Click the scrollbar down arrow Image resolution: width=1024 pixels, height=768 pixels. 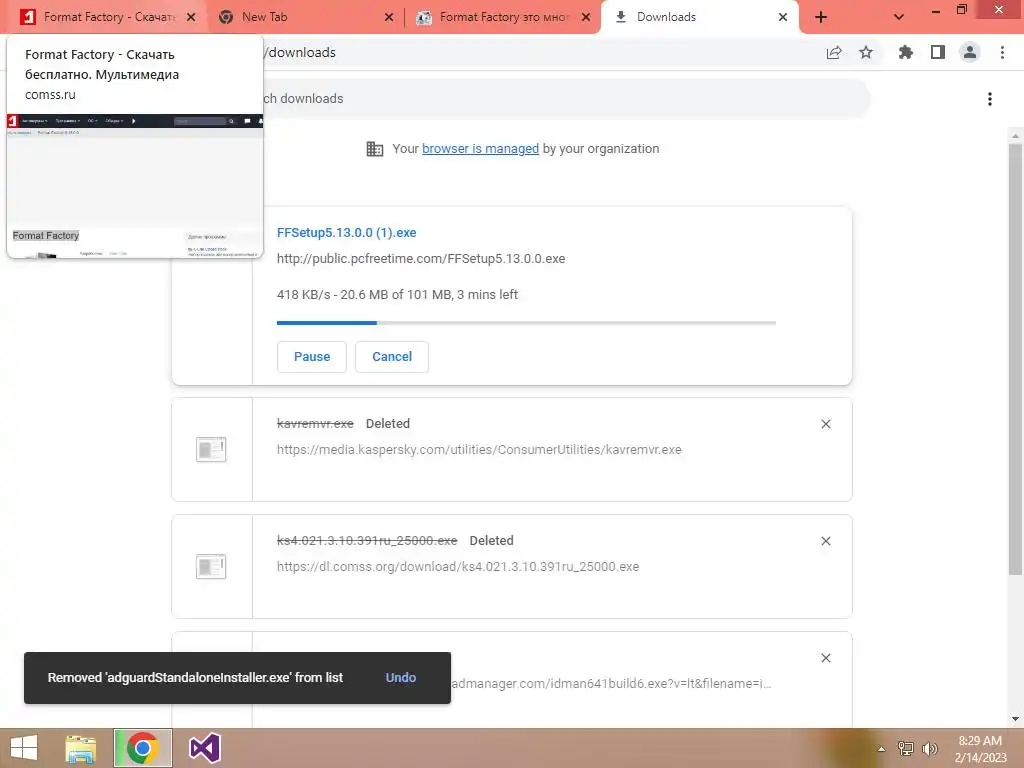tap(1015, 719)
